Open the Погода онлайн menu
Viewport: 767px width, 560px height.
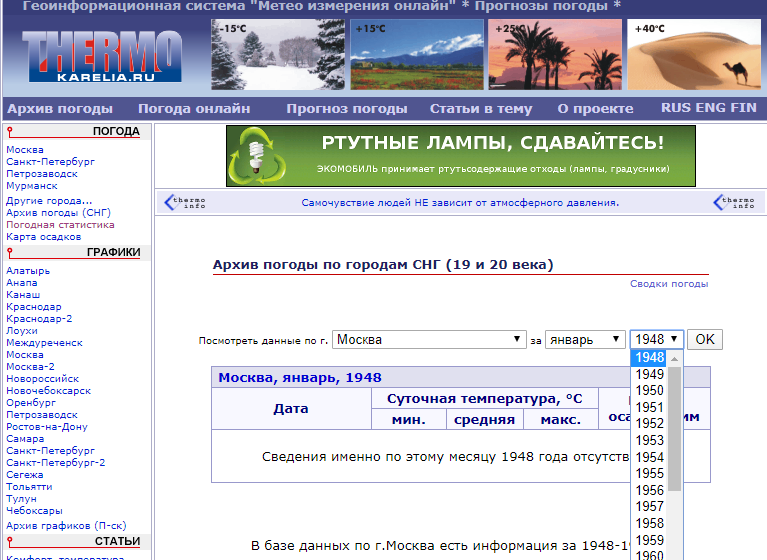[x=194, y=109]
